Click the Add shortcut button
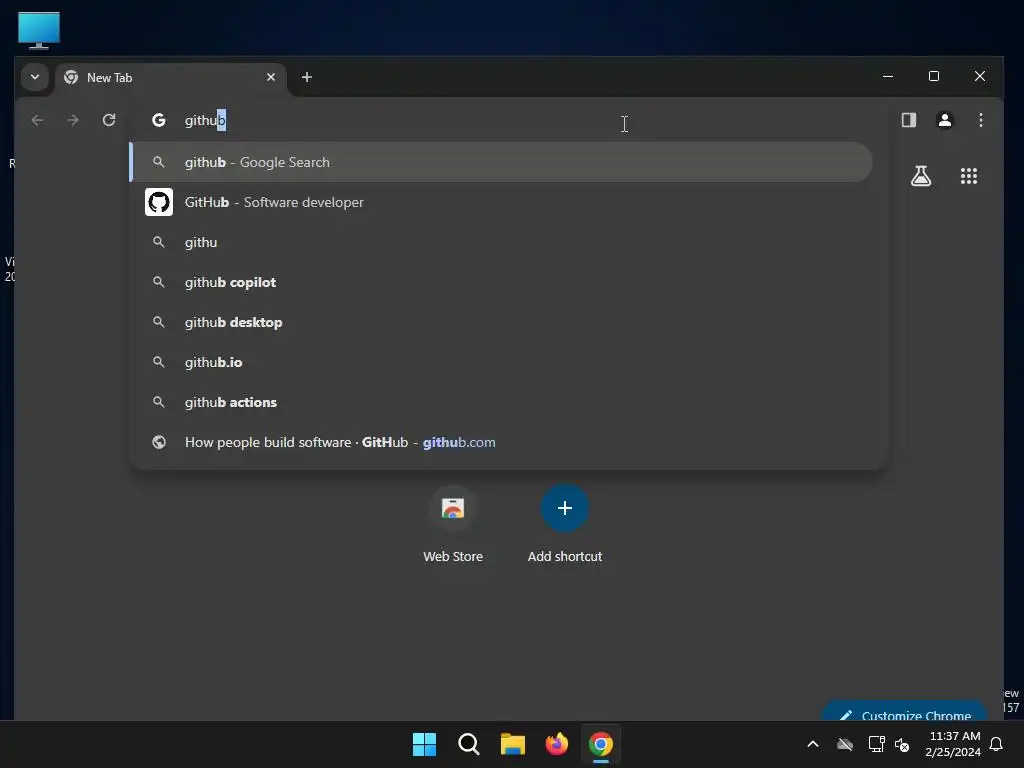The image size is (1024, 768). click(x=565, y=524)
